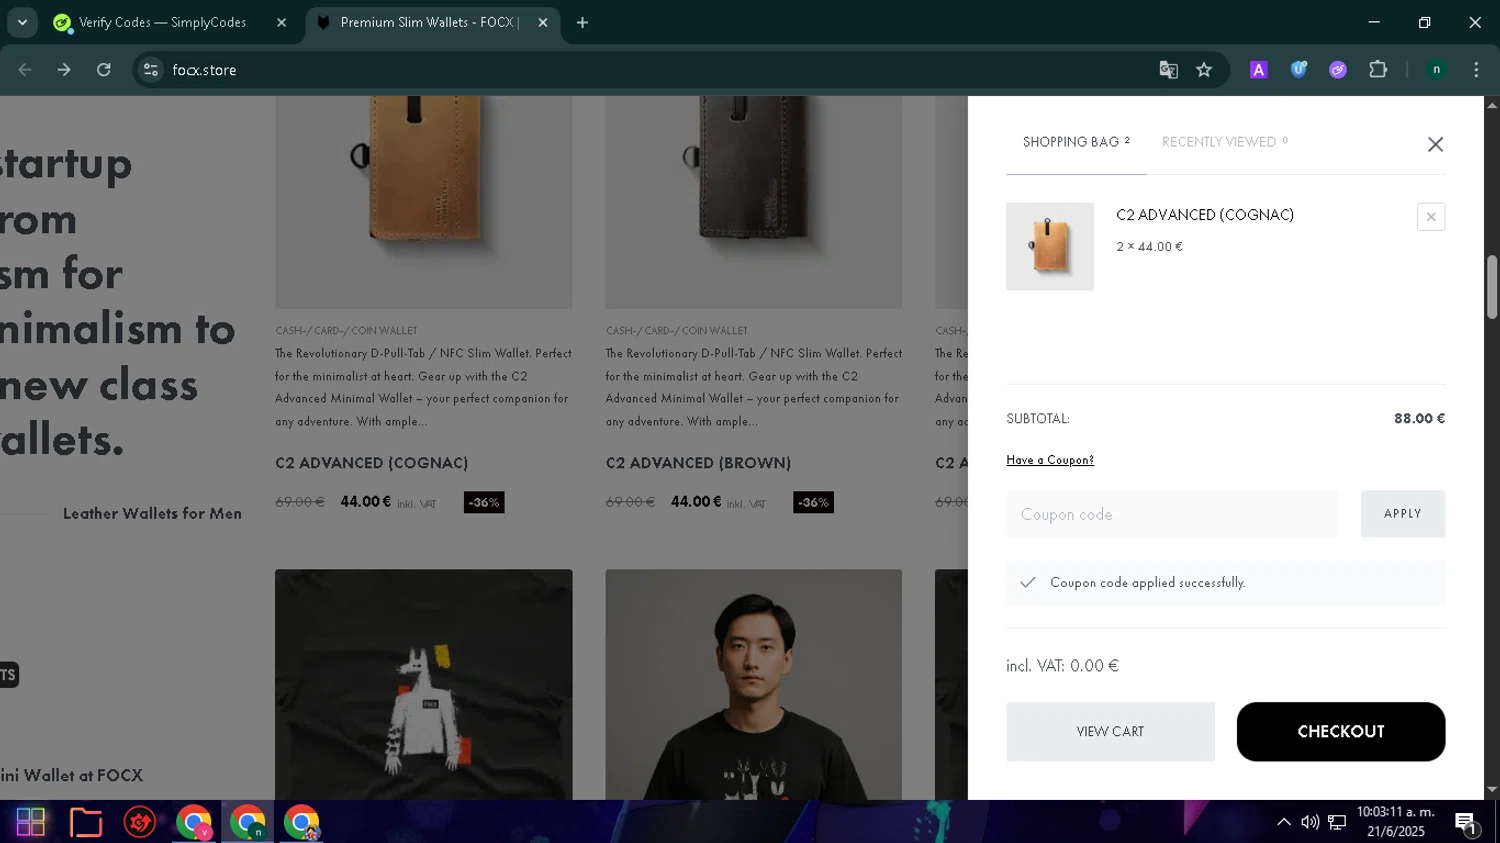
Task: View brown wallet product image
Action: pyautogui.click(x=753, y=202)
